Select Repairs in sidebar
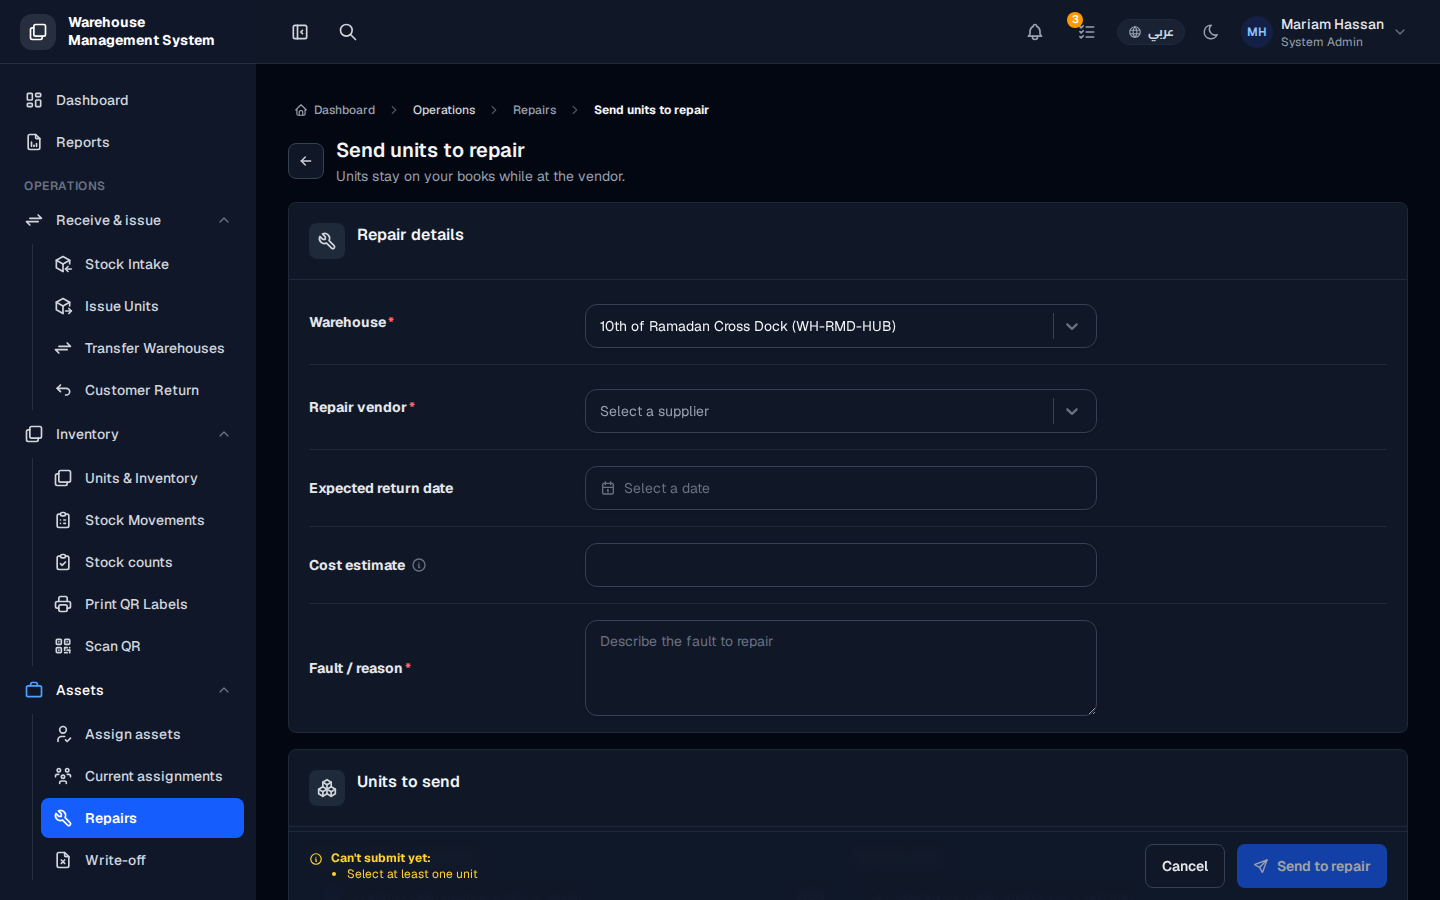The width and height of the screenshot is (1440, 900). pos(142,818)
